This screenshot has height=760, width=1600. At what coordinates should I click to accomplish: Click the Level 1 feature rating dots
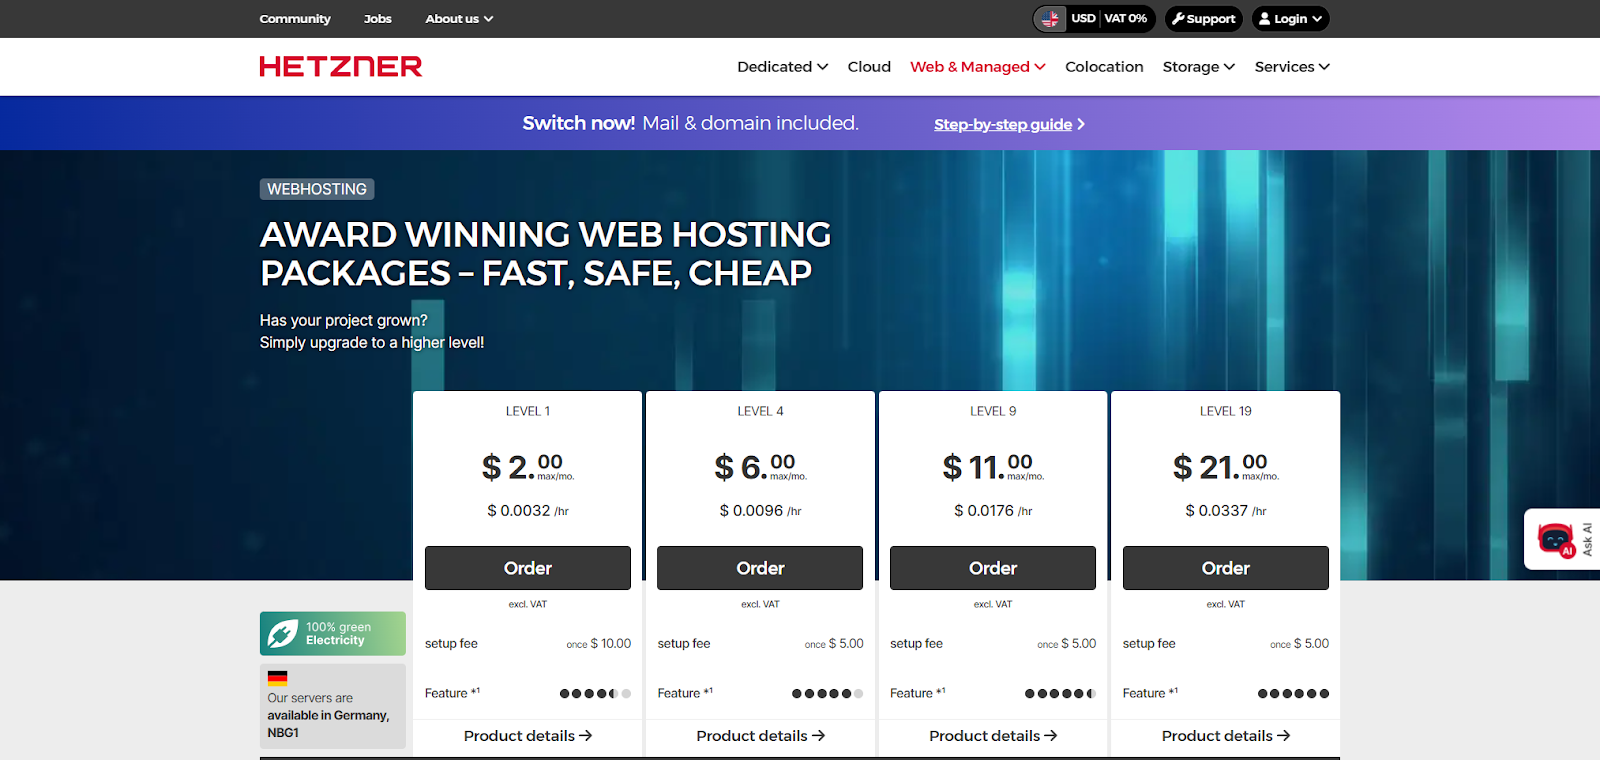pyautogui.click(x=595, y=694)
